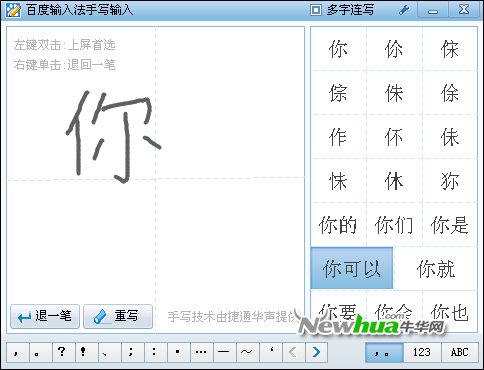Choose candidate character 侏
Image resolution: width=484 pixels, height=370 pixels.
tap(394, 93)
